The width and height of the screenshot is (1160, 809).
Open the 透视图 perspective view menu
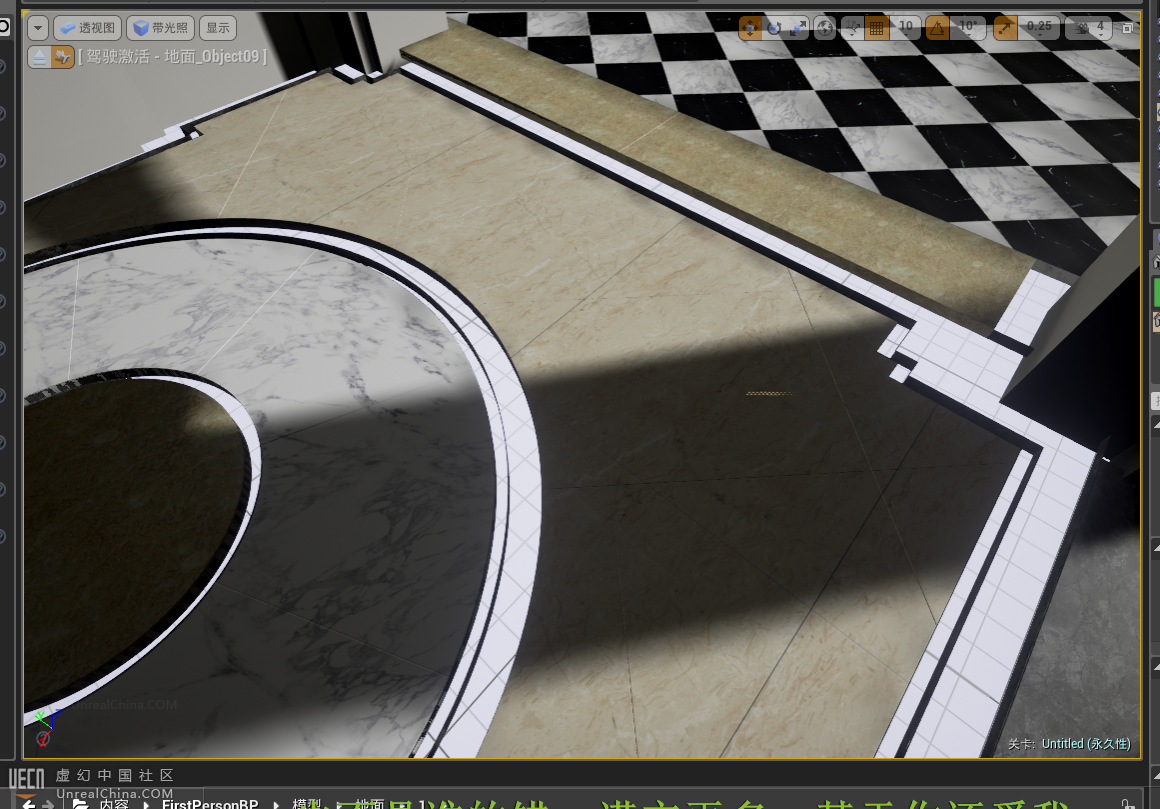click(87, 28)
